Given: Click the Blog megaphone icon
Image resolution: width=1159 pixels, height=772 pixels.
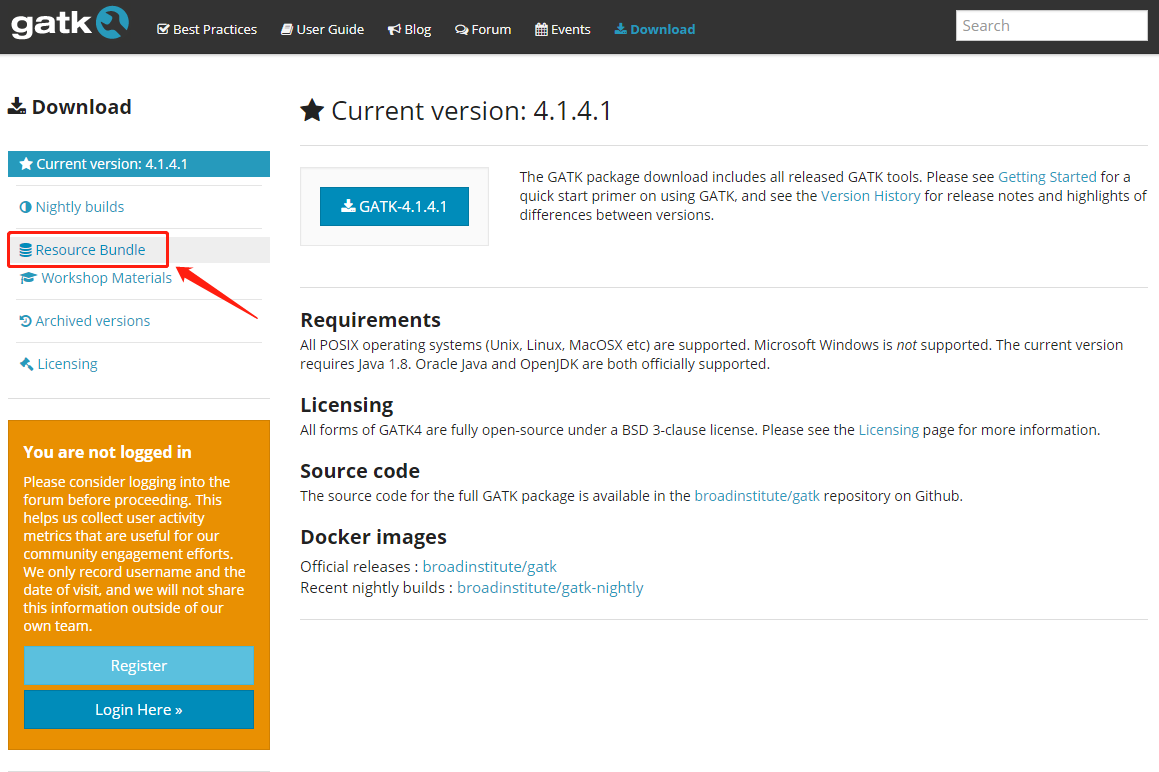Looking at the screenshot, I should click(394, 30).
